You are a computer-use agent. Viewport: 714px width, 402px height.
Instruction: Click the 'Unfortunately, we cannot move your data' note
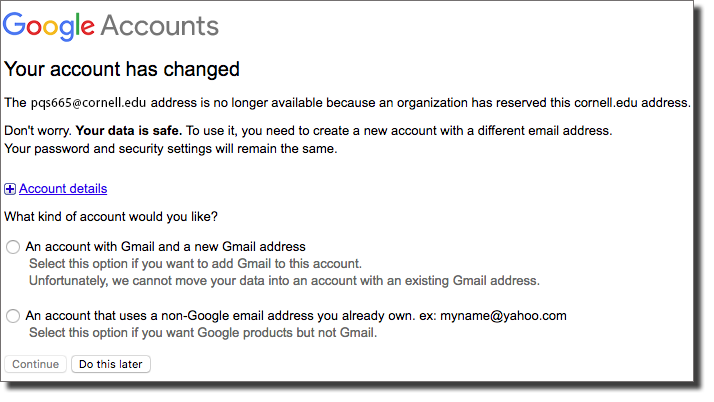(284, 281)
